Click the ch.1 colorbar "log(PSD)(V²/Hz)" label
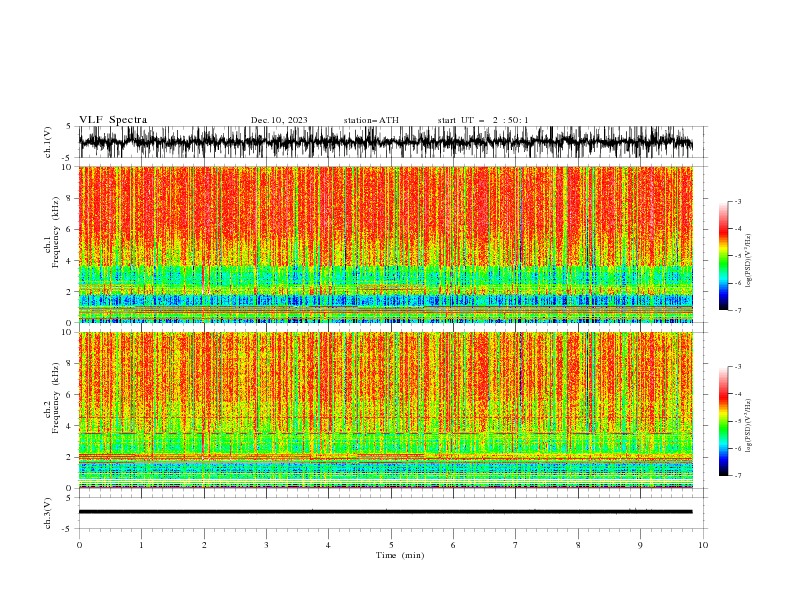This screenshot has width=792, height=612. point(749,261)
